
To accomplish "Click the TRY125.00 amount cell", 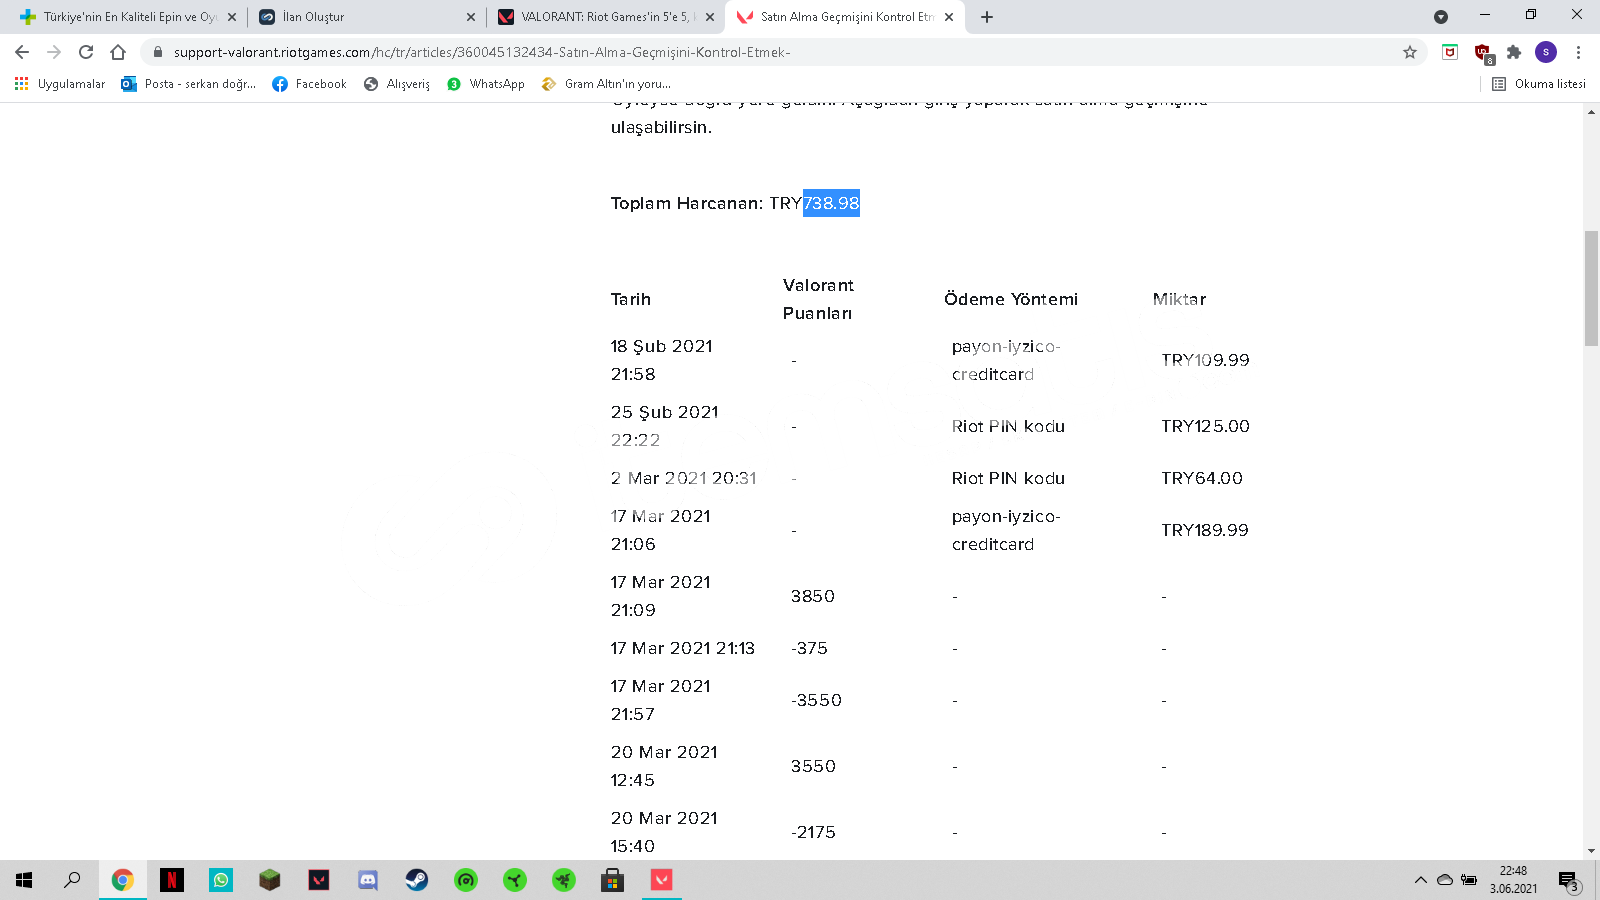I will 1205,426.
